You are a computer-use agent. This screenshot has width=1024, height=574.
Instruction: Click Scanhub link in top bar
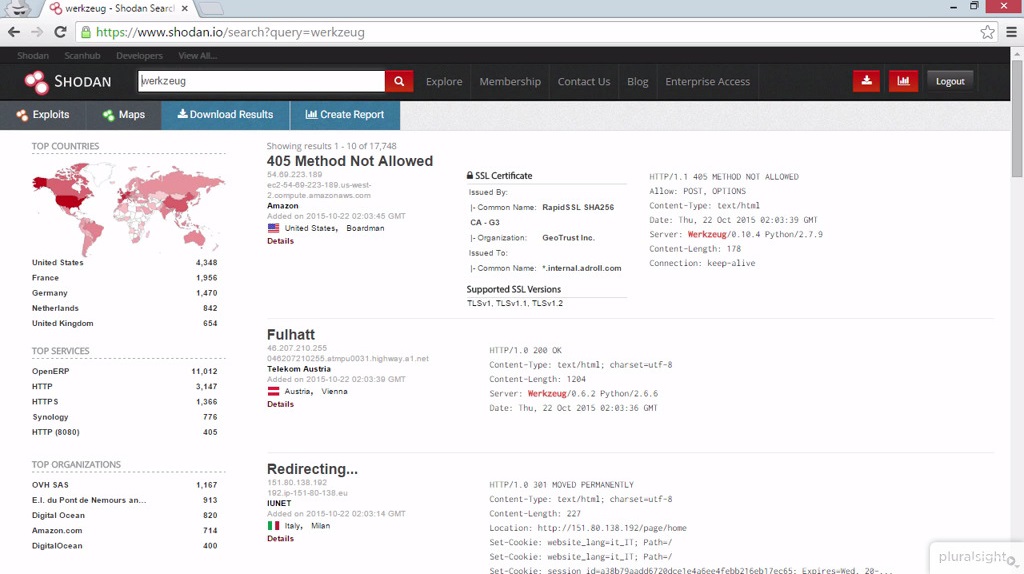82,56
